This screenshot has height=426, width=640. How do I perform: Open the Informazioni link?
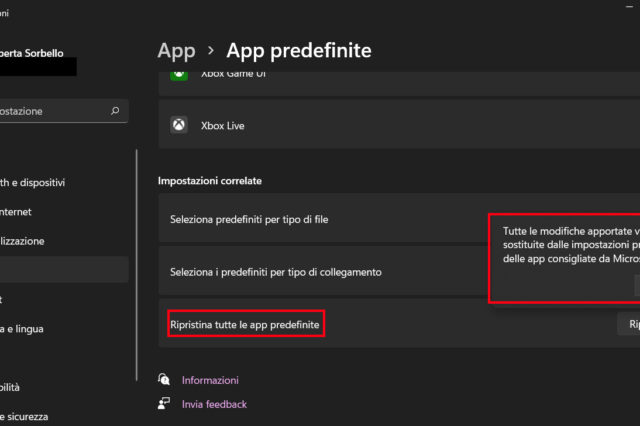click(210, 380)
